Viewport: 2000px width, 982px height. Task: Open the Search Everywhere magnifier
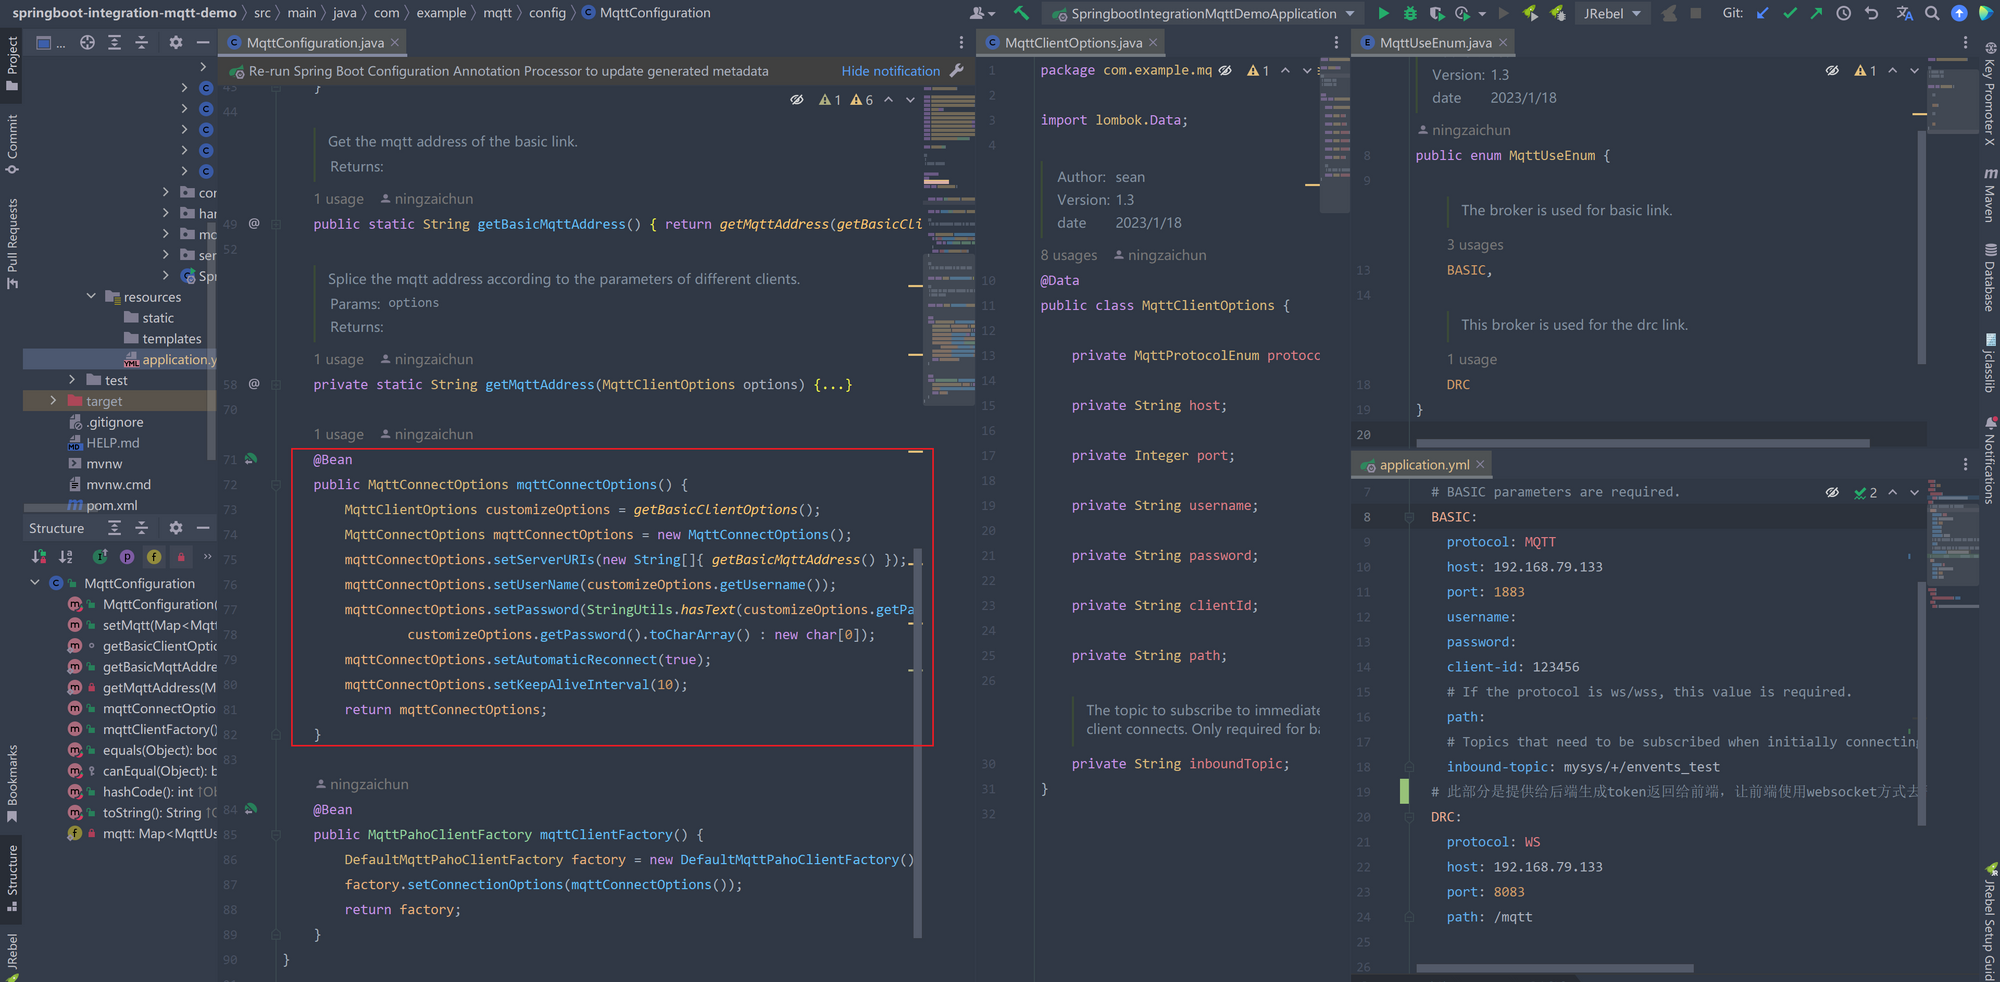1932,13
